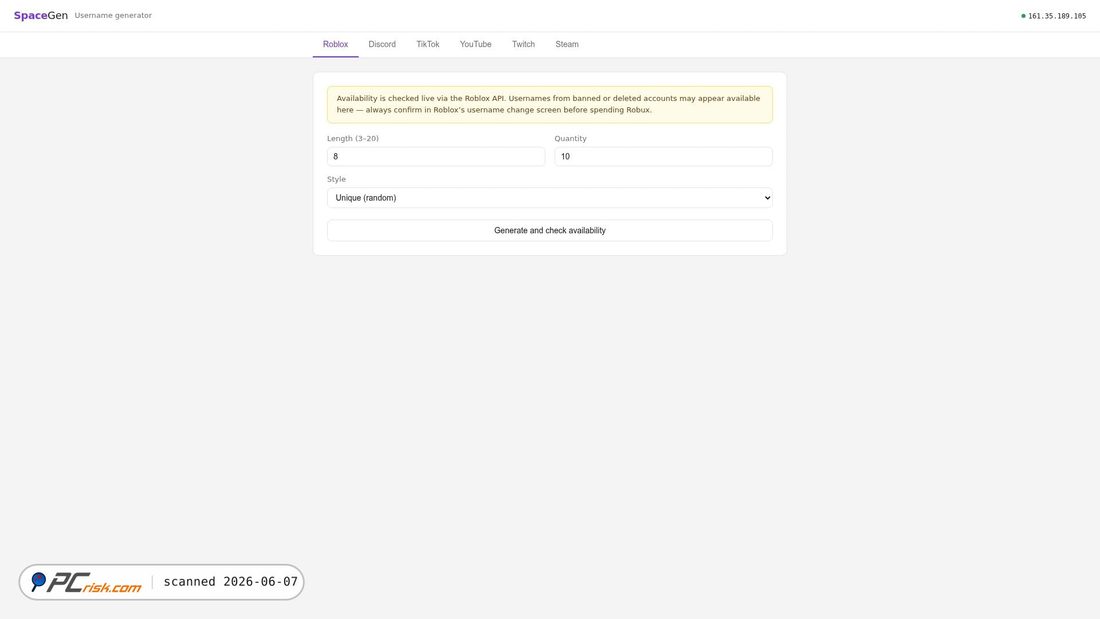The height and width of the screenshot is (619, 1100).
Task: Switch to the Steam tab
Action: click(567, 44)
